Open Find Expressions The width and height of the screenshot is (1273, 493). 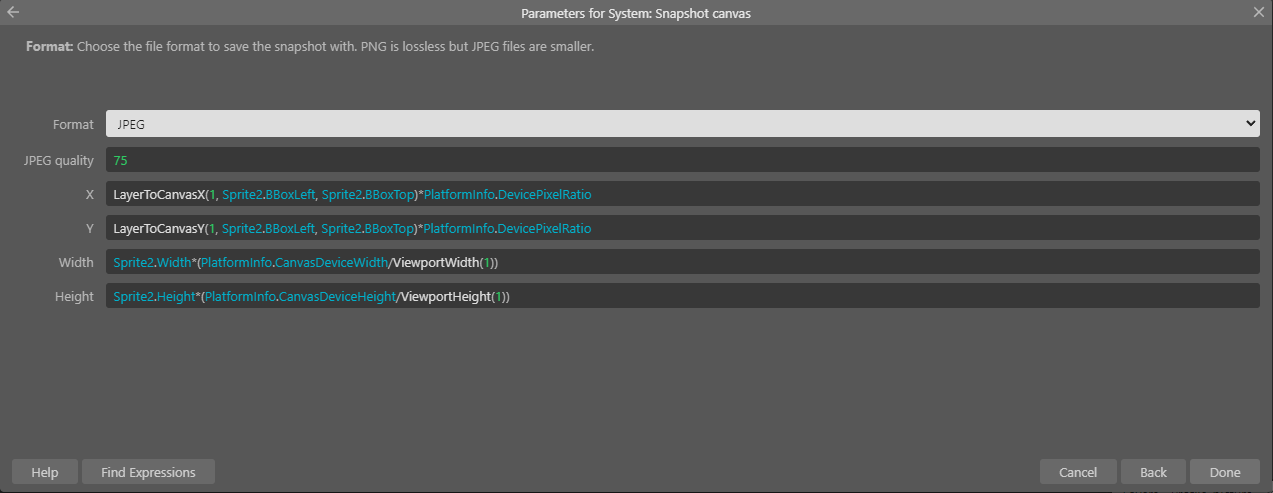(x=148, y=472)
